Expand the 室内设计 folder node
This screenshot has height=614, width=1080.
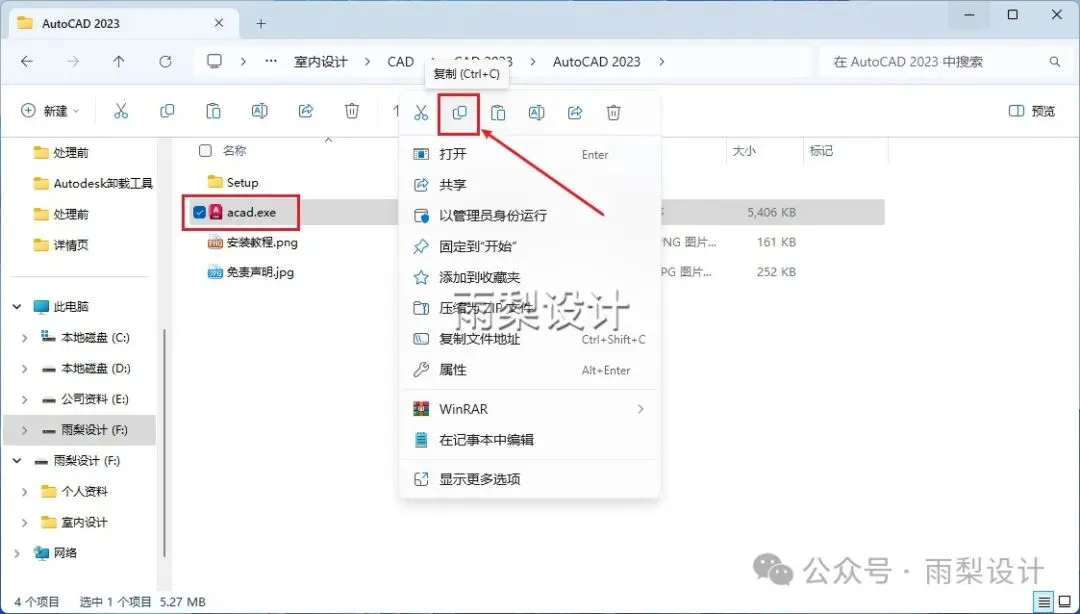tap(25, 522)
